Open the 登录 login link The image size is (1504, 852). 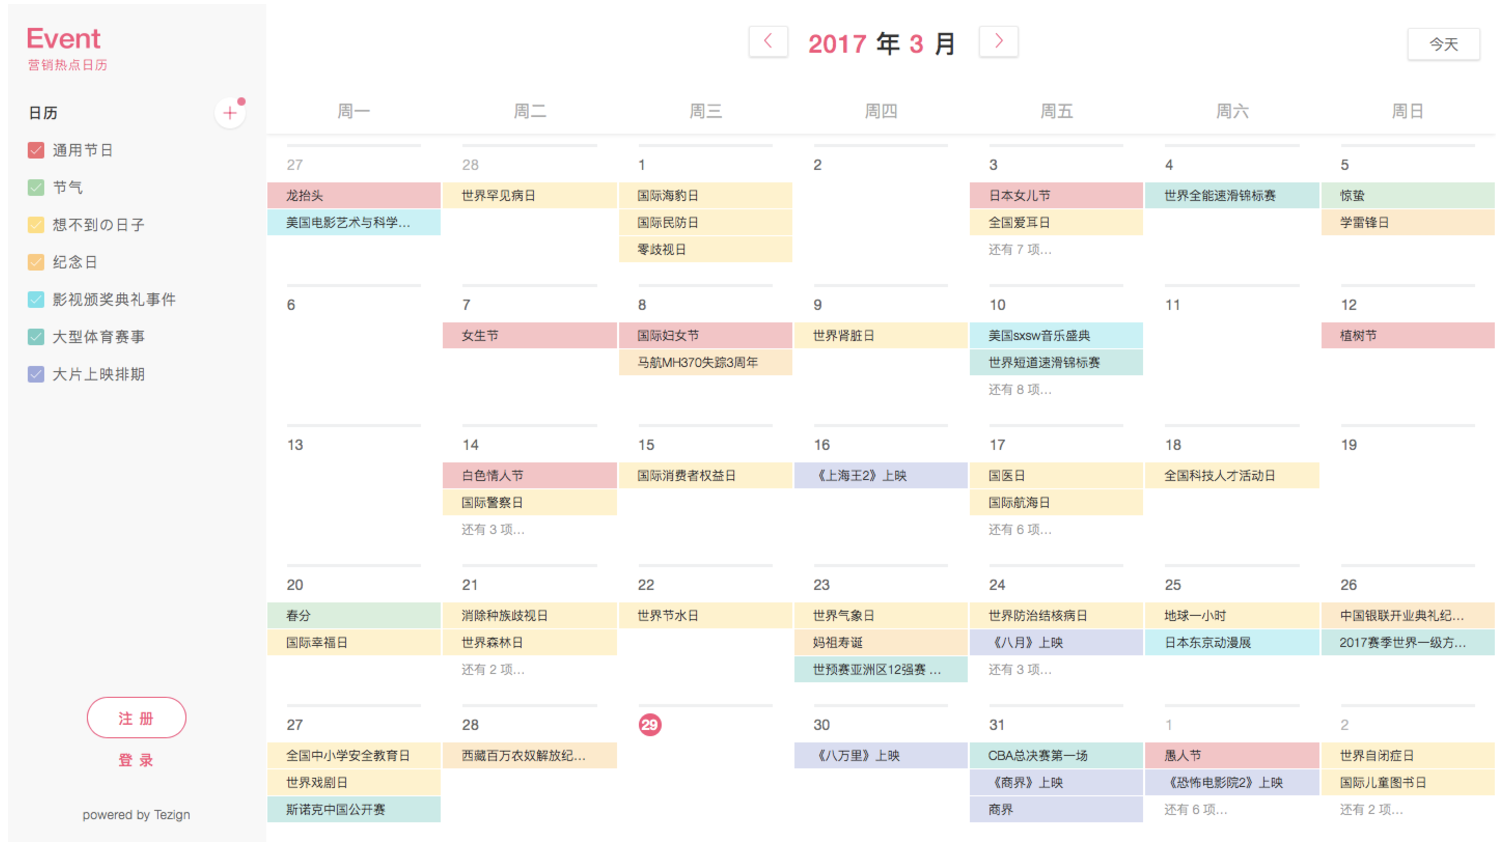[x=136, y=760]
